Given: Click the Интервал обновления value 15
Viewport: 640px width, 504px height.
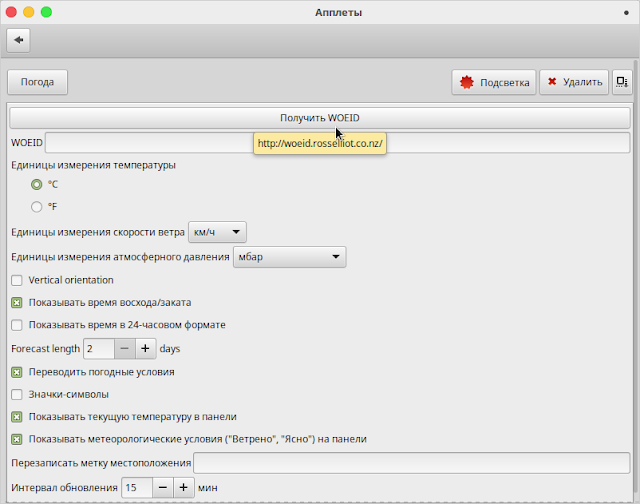Looking at the screenshot, I should 137,488.
